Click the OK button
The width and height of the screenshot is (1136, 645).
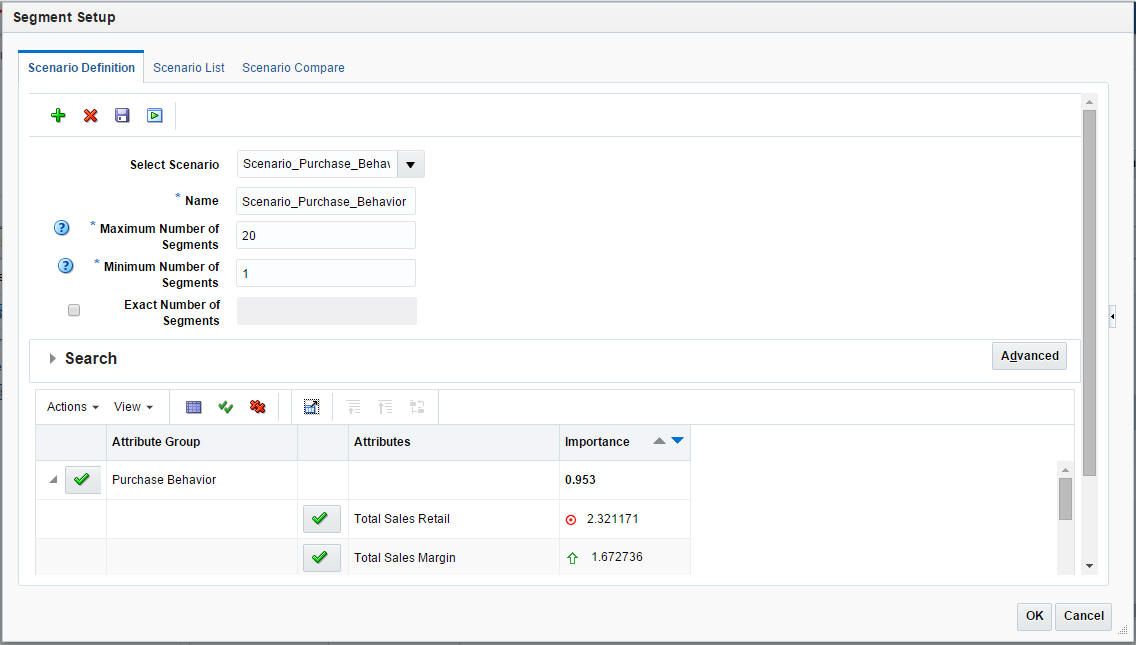(1035, 616)
